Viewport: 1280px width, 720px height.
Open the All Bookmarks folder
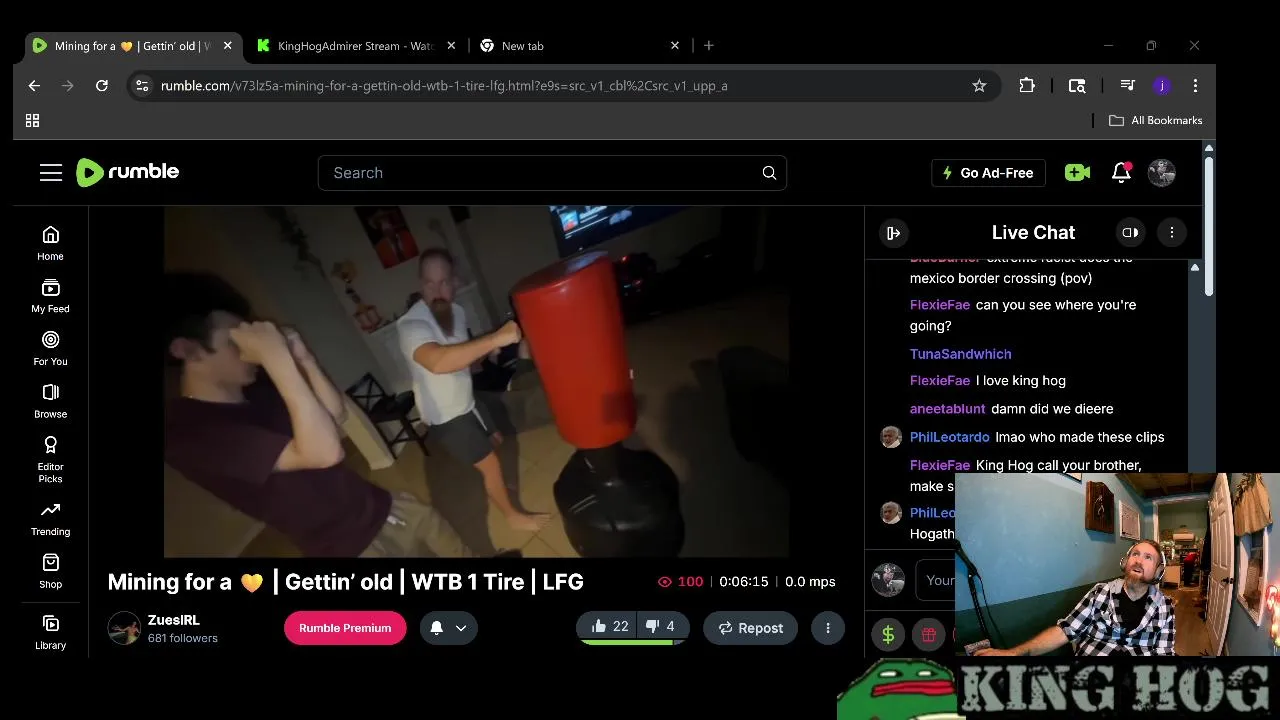point(1156,120)
